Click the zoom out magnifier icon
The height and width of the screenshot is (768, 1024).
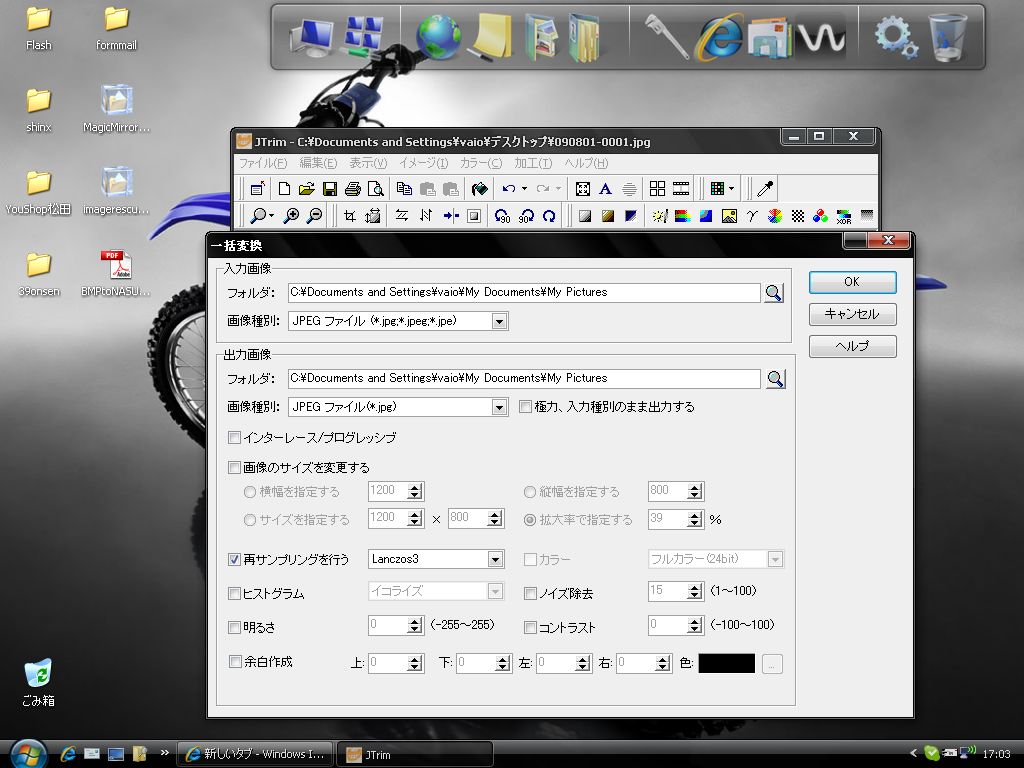point(314,216)
